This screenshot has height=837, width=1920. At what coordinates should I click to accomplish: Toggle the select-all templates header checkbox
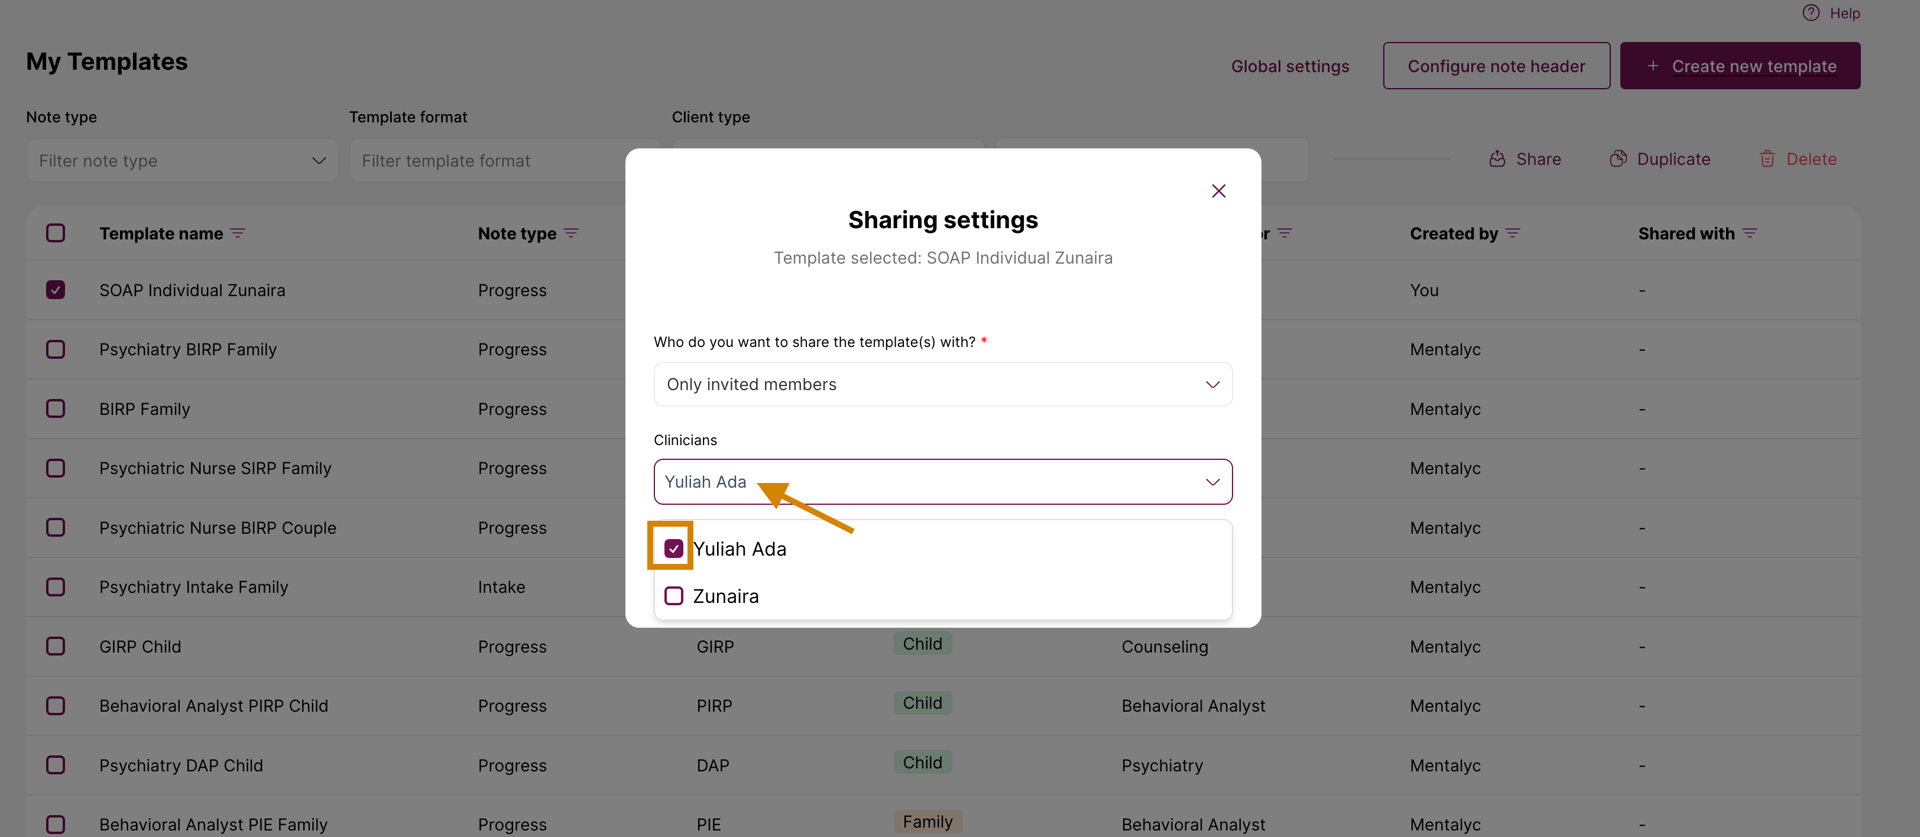(56, 233)
